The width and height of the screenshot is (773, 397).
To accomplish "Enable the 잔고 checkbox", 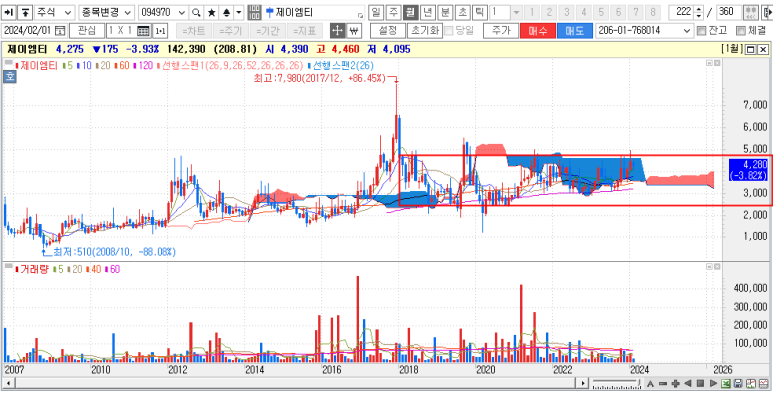I will pos(702,31).
